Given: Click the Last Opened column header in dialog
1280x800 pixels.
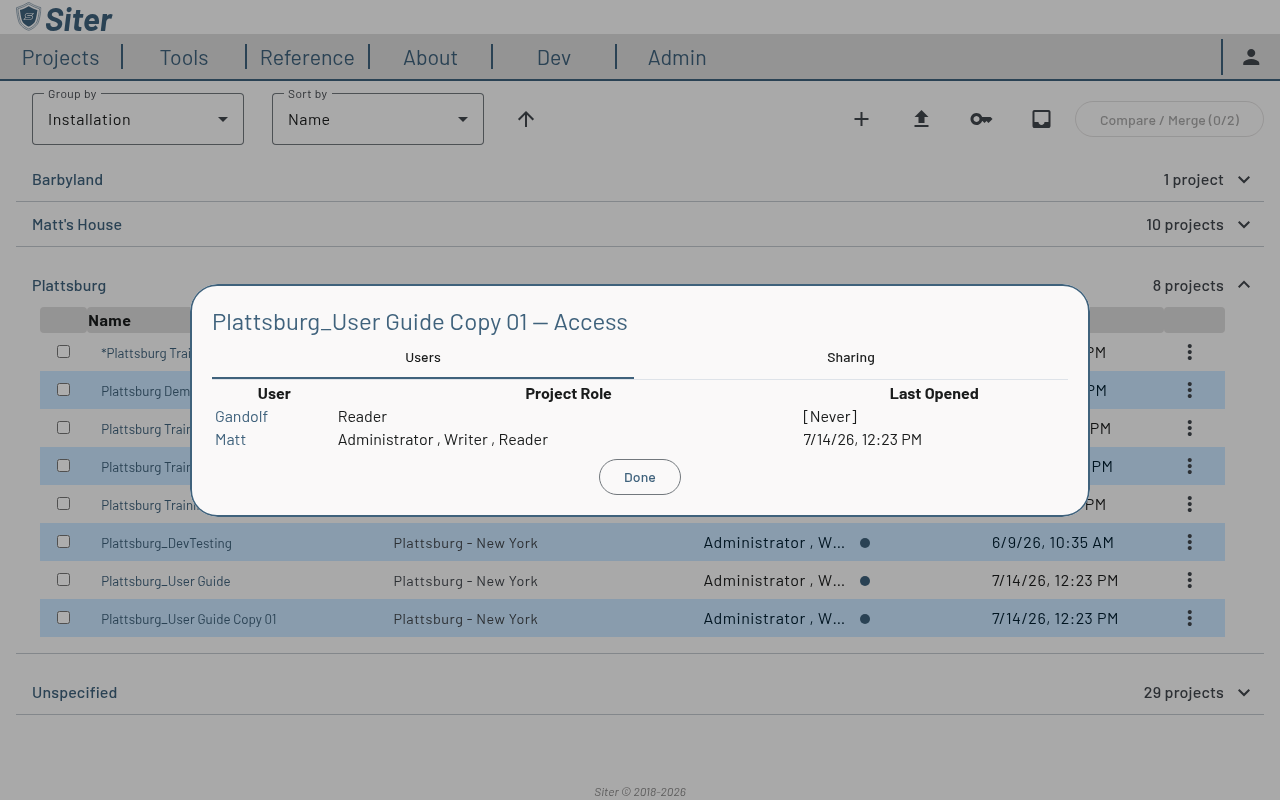Looking at the screenshot, I should pyautogui.click(x=934, y=394).
